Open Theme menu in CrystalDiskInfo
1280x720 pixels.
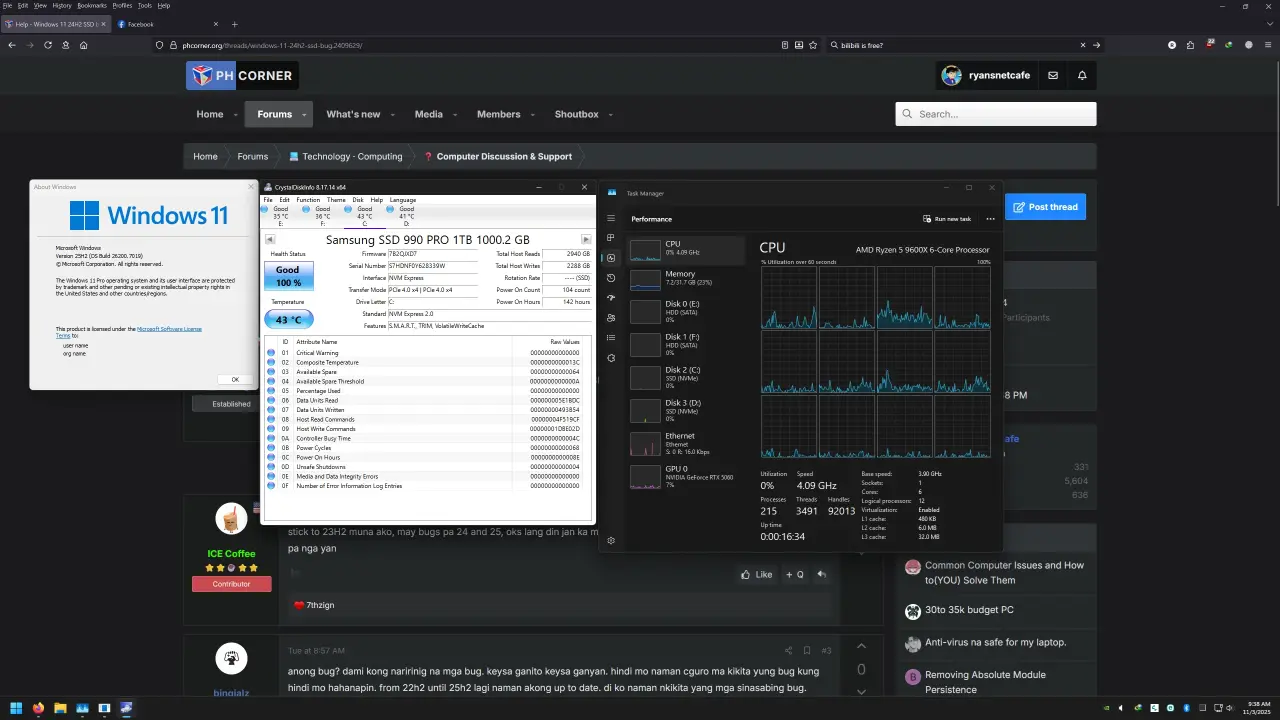click(336, 200)
